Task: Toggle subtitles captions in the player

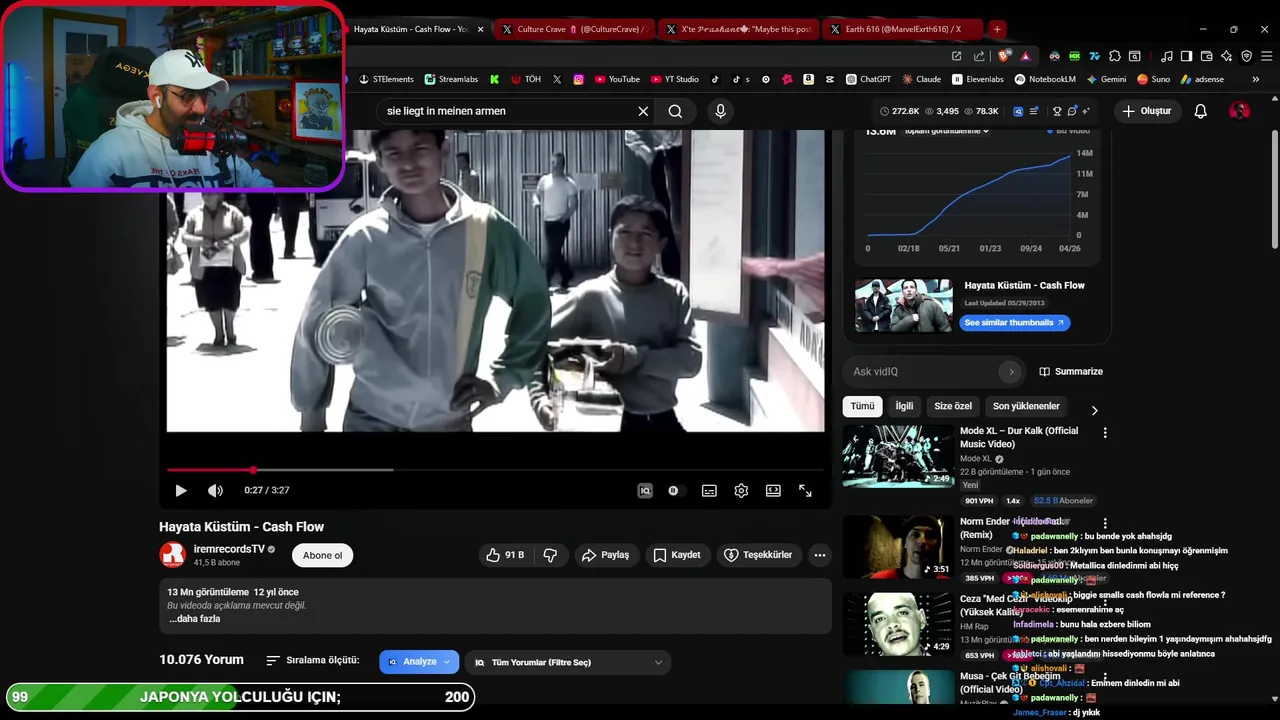Action: (x=709, y=490)
